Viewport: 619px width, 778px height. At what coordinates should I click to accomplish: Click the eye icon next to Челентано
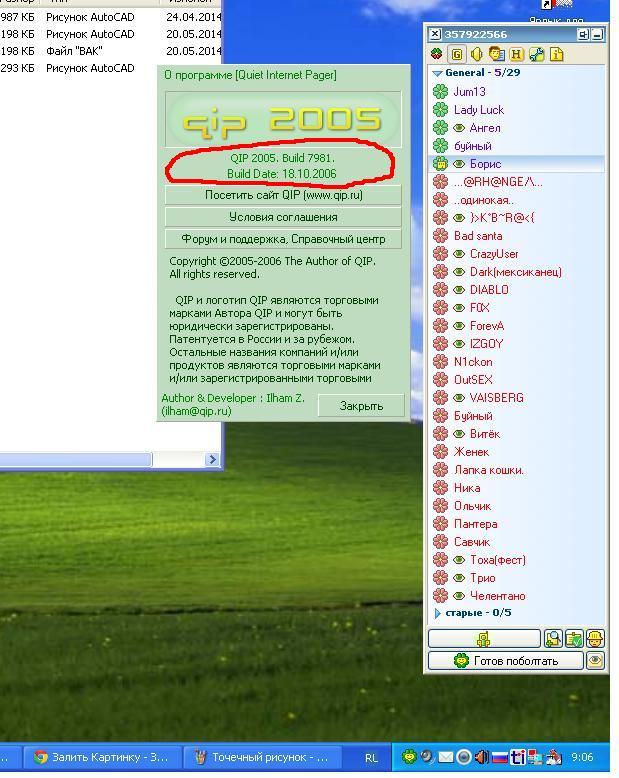459,596
